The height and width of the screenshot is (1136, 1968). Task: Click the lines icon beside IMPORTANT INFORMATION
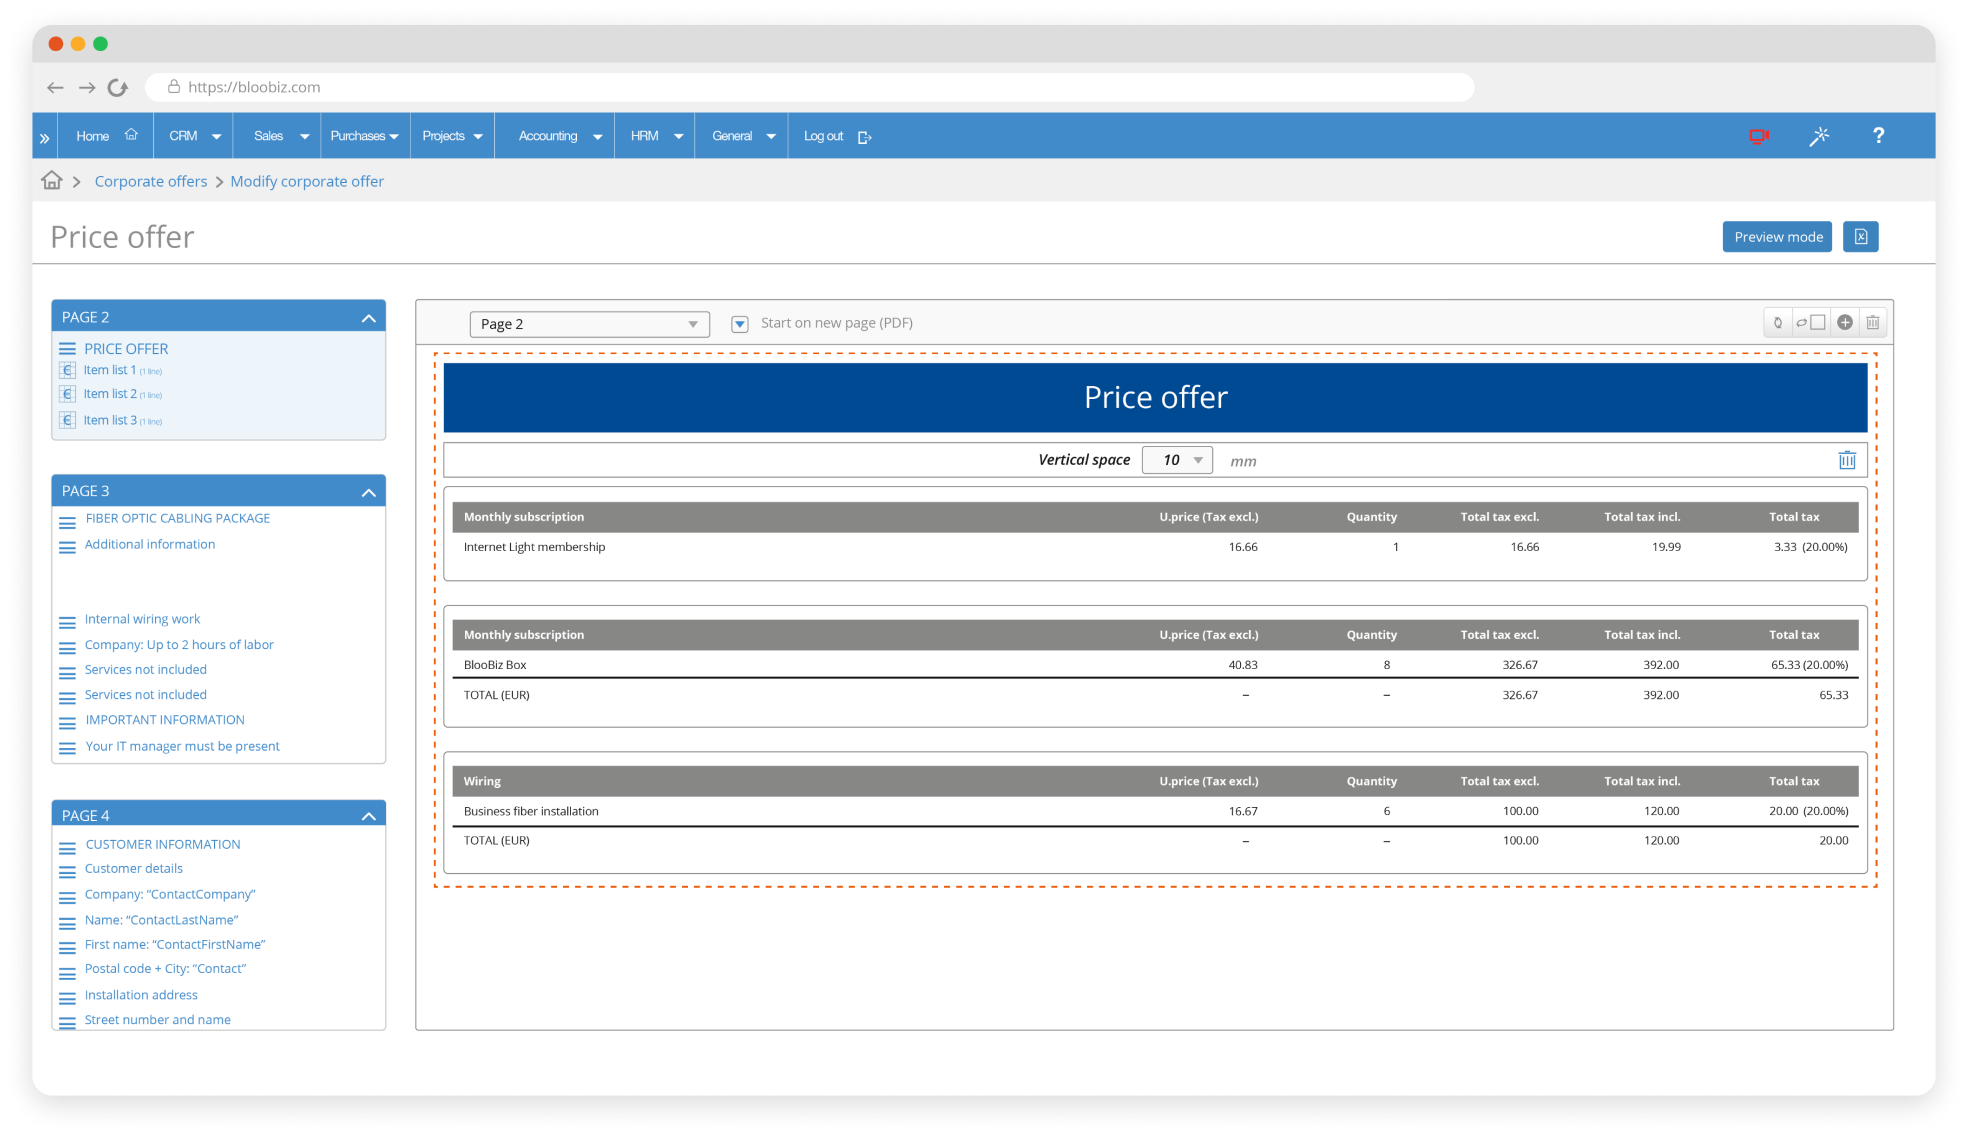pos(68,723)
